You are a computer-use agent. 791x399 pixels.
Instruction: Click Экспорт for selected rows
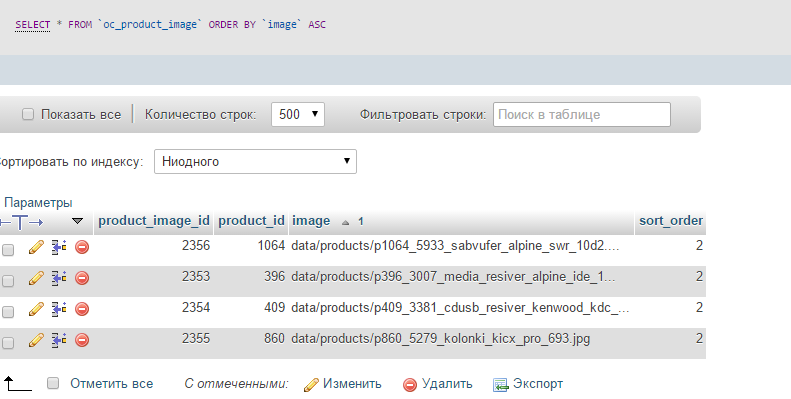tap(538, 384)
